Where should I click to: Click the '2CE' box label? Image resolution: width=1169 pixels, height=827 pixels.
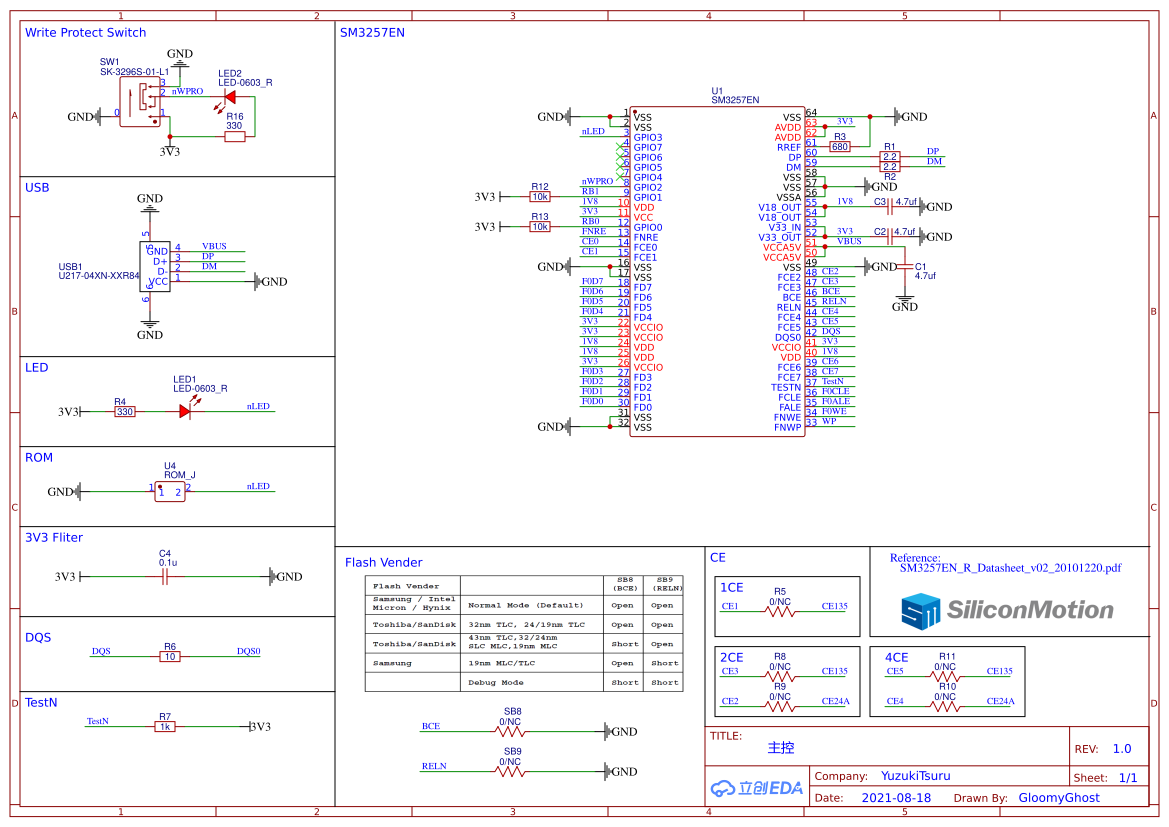tap(731, 658)
